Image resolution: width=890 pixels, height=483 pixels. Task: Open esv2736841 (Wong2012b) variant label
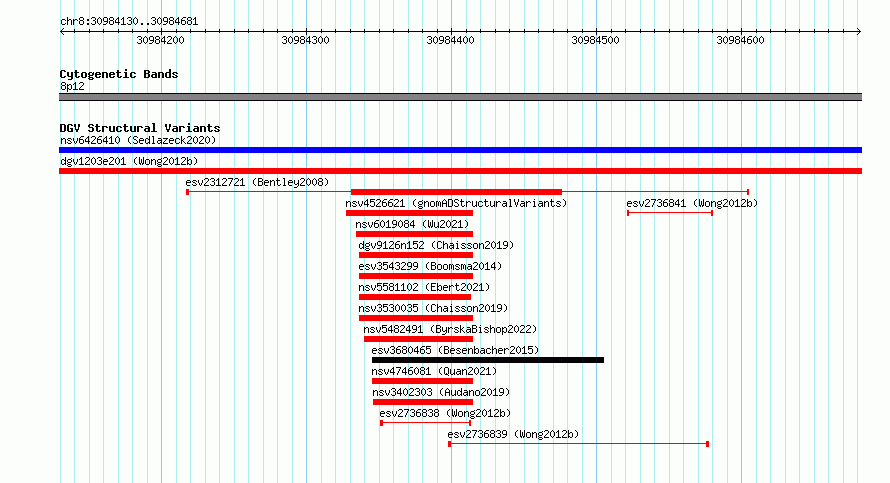pyautogui.click(x=692, y=203)
